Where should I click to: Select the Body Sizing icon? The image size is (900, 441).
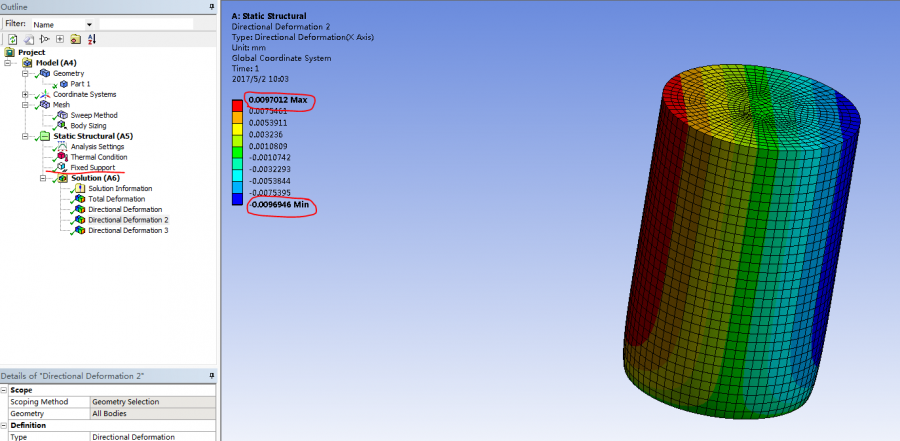pyautogui.click(x=63, y=125)
